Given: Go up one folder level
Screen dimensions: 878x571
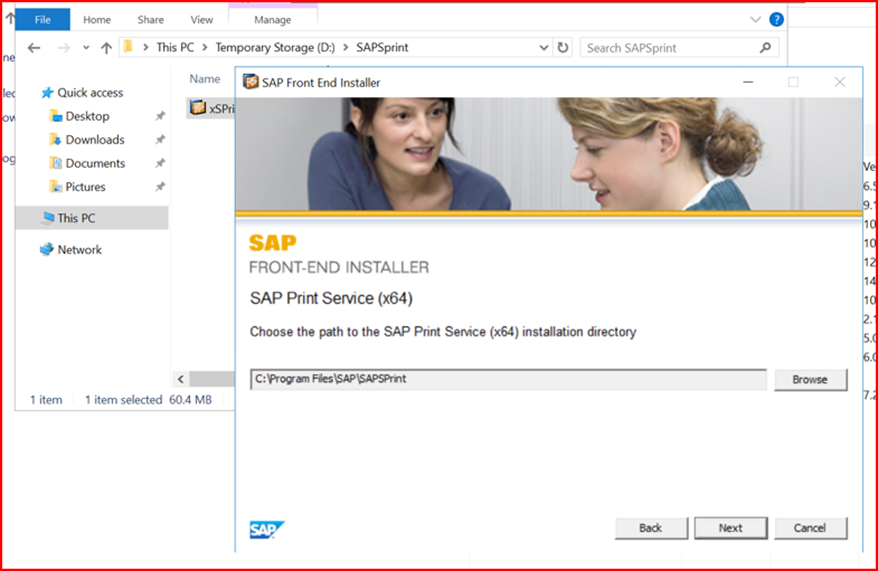Looking at the screenshot, I should point(106,48).
